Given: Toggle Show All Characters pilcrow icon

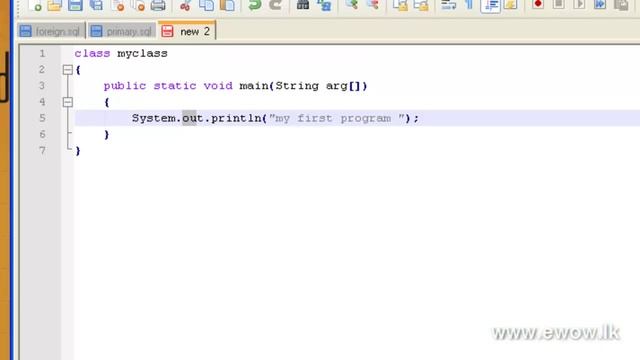Looking at the screenshot, I should [x=469, y=5].
